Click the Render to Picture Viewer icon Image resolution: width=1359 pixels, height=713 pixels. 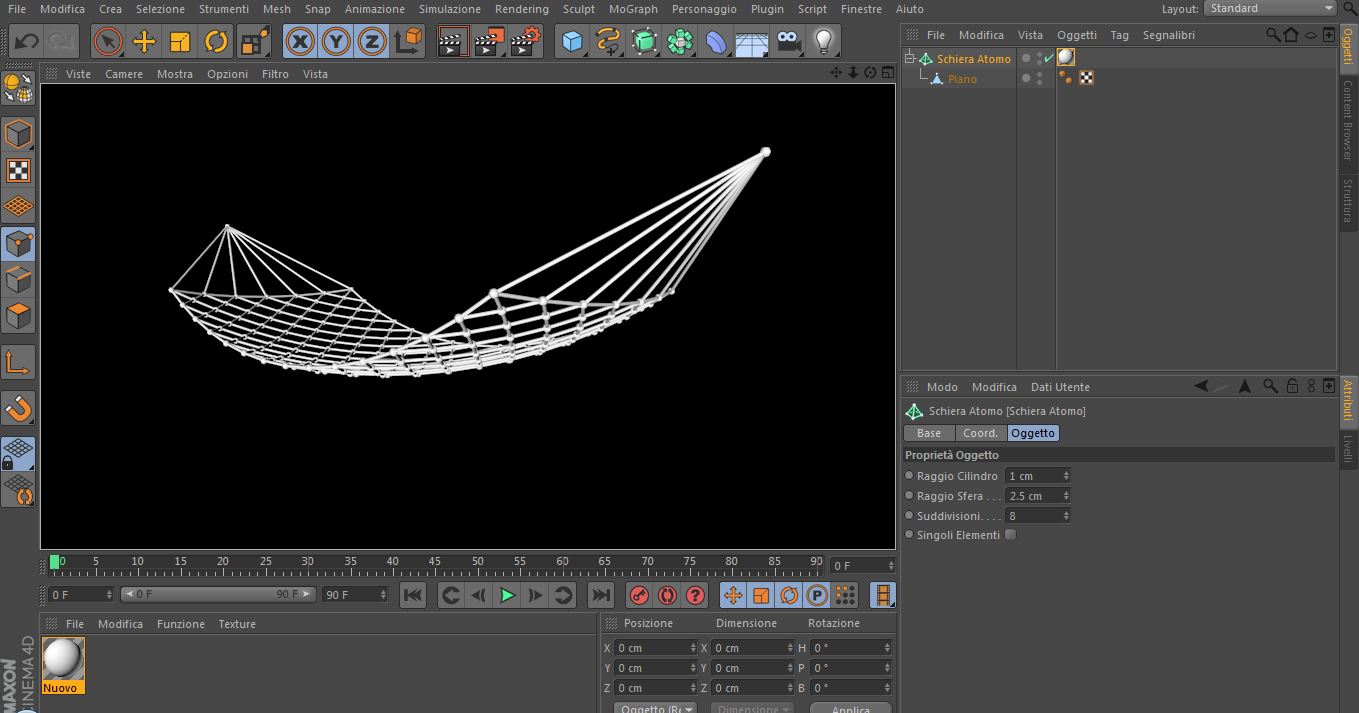click(x=489, y=41)
